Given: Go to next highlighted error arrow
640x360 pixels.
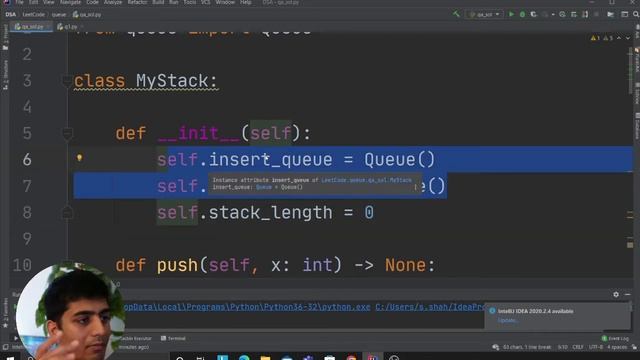Looking at the screenshot, I should tap(628, 38).
